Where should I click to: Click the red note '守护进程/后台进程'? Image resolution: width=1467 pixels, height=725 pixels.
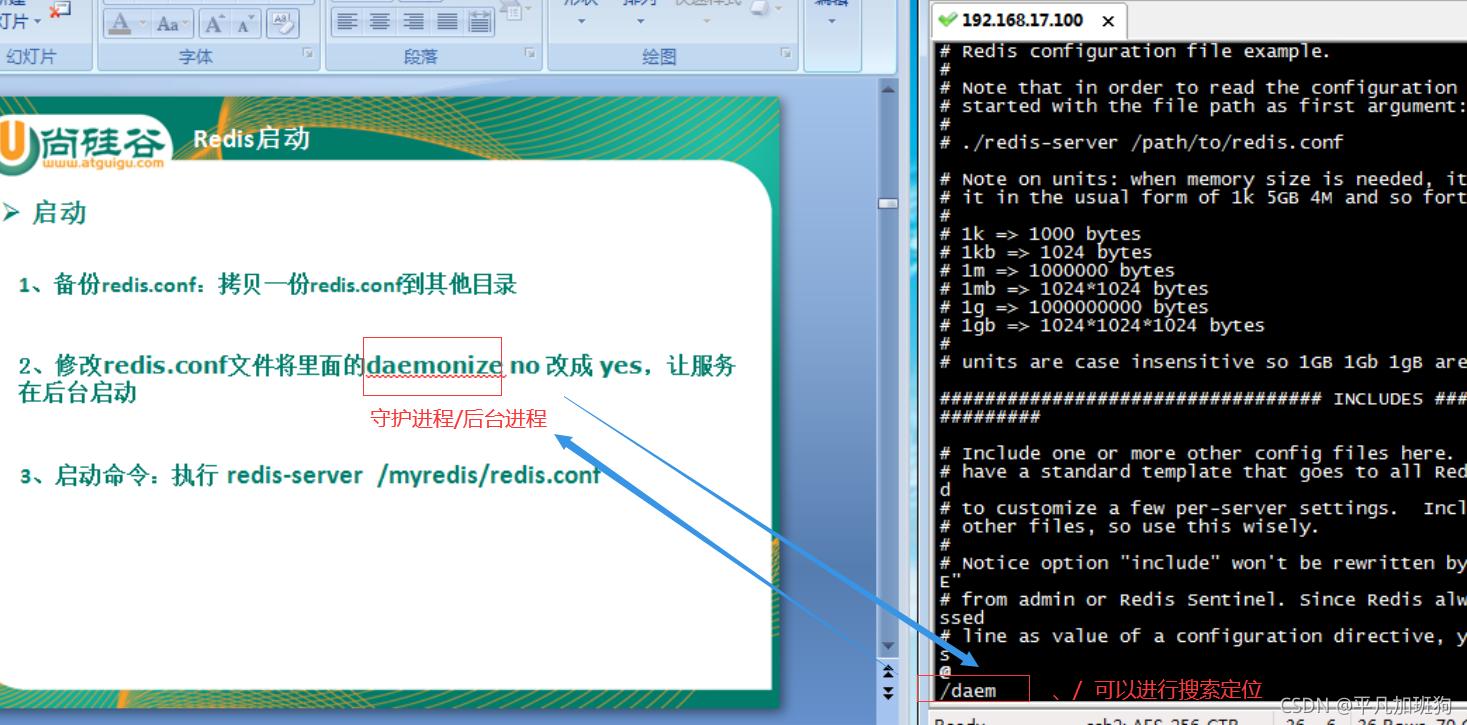click(459, 419)
